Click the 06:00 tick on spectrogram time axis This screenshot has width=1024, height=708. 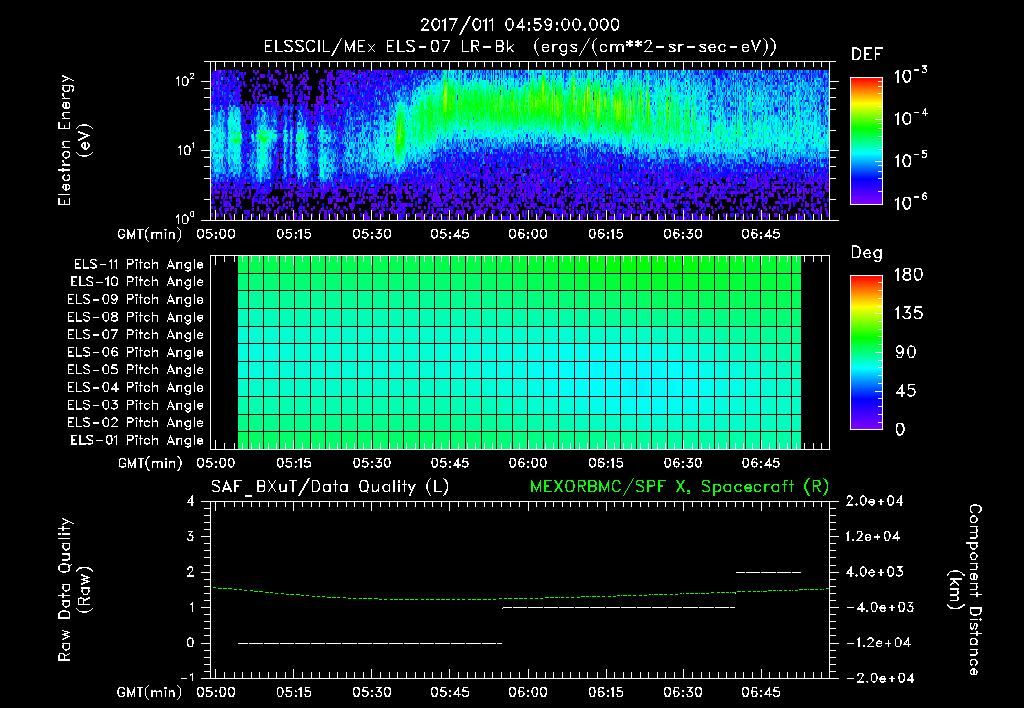pyautogui.click(x=528, y=234)
